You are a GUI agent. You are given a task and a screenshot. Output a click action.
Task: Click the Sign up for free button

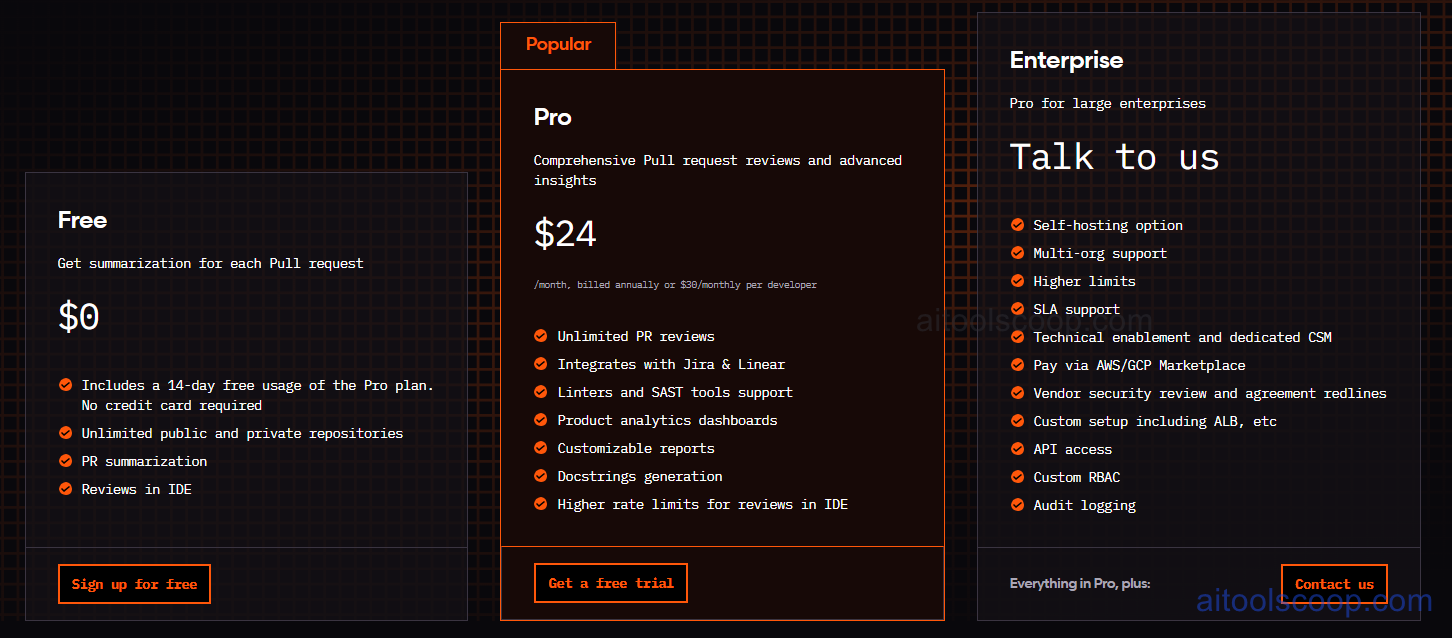pos(134,583)
